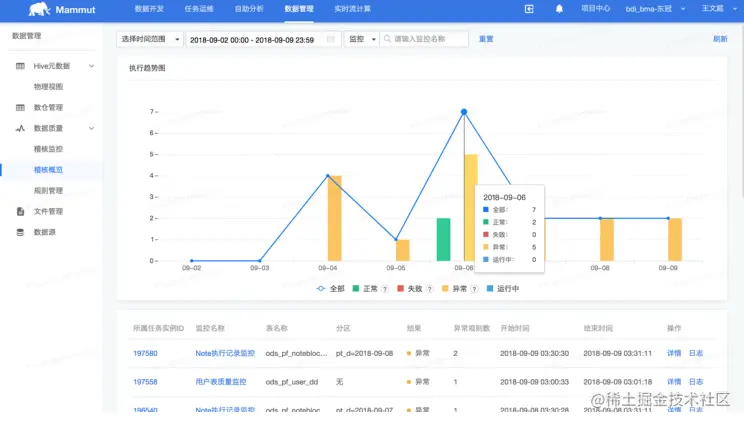The height and width of the screenshot is (422, 744).
Task: Click 日志 for row 197580
Action: pyautogui.click(x=696, y=353)
